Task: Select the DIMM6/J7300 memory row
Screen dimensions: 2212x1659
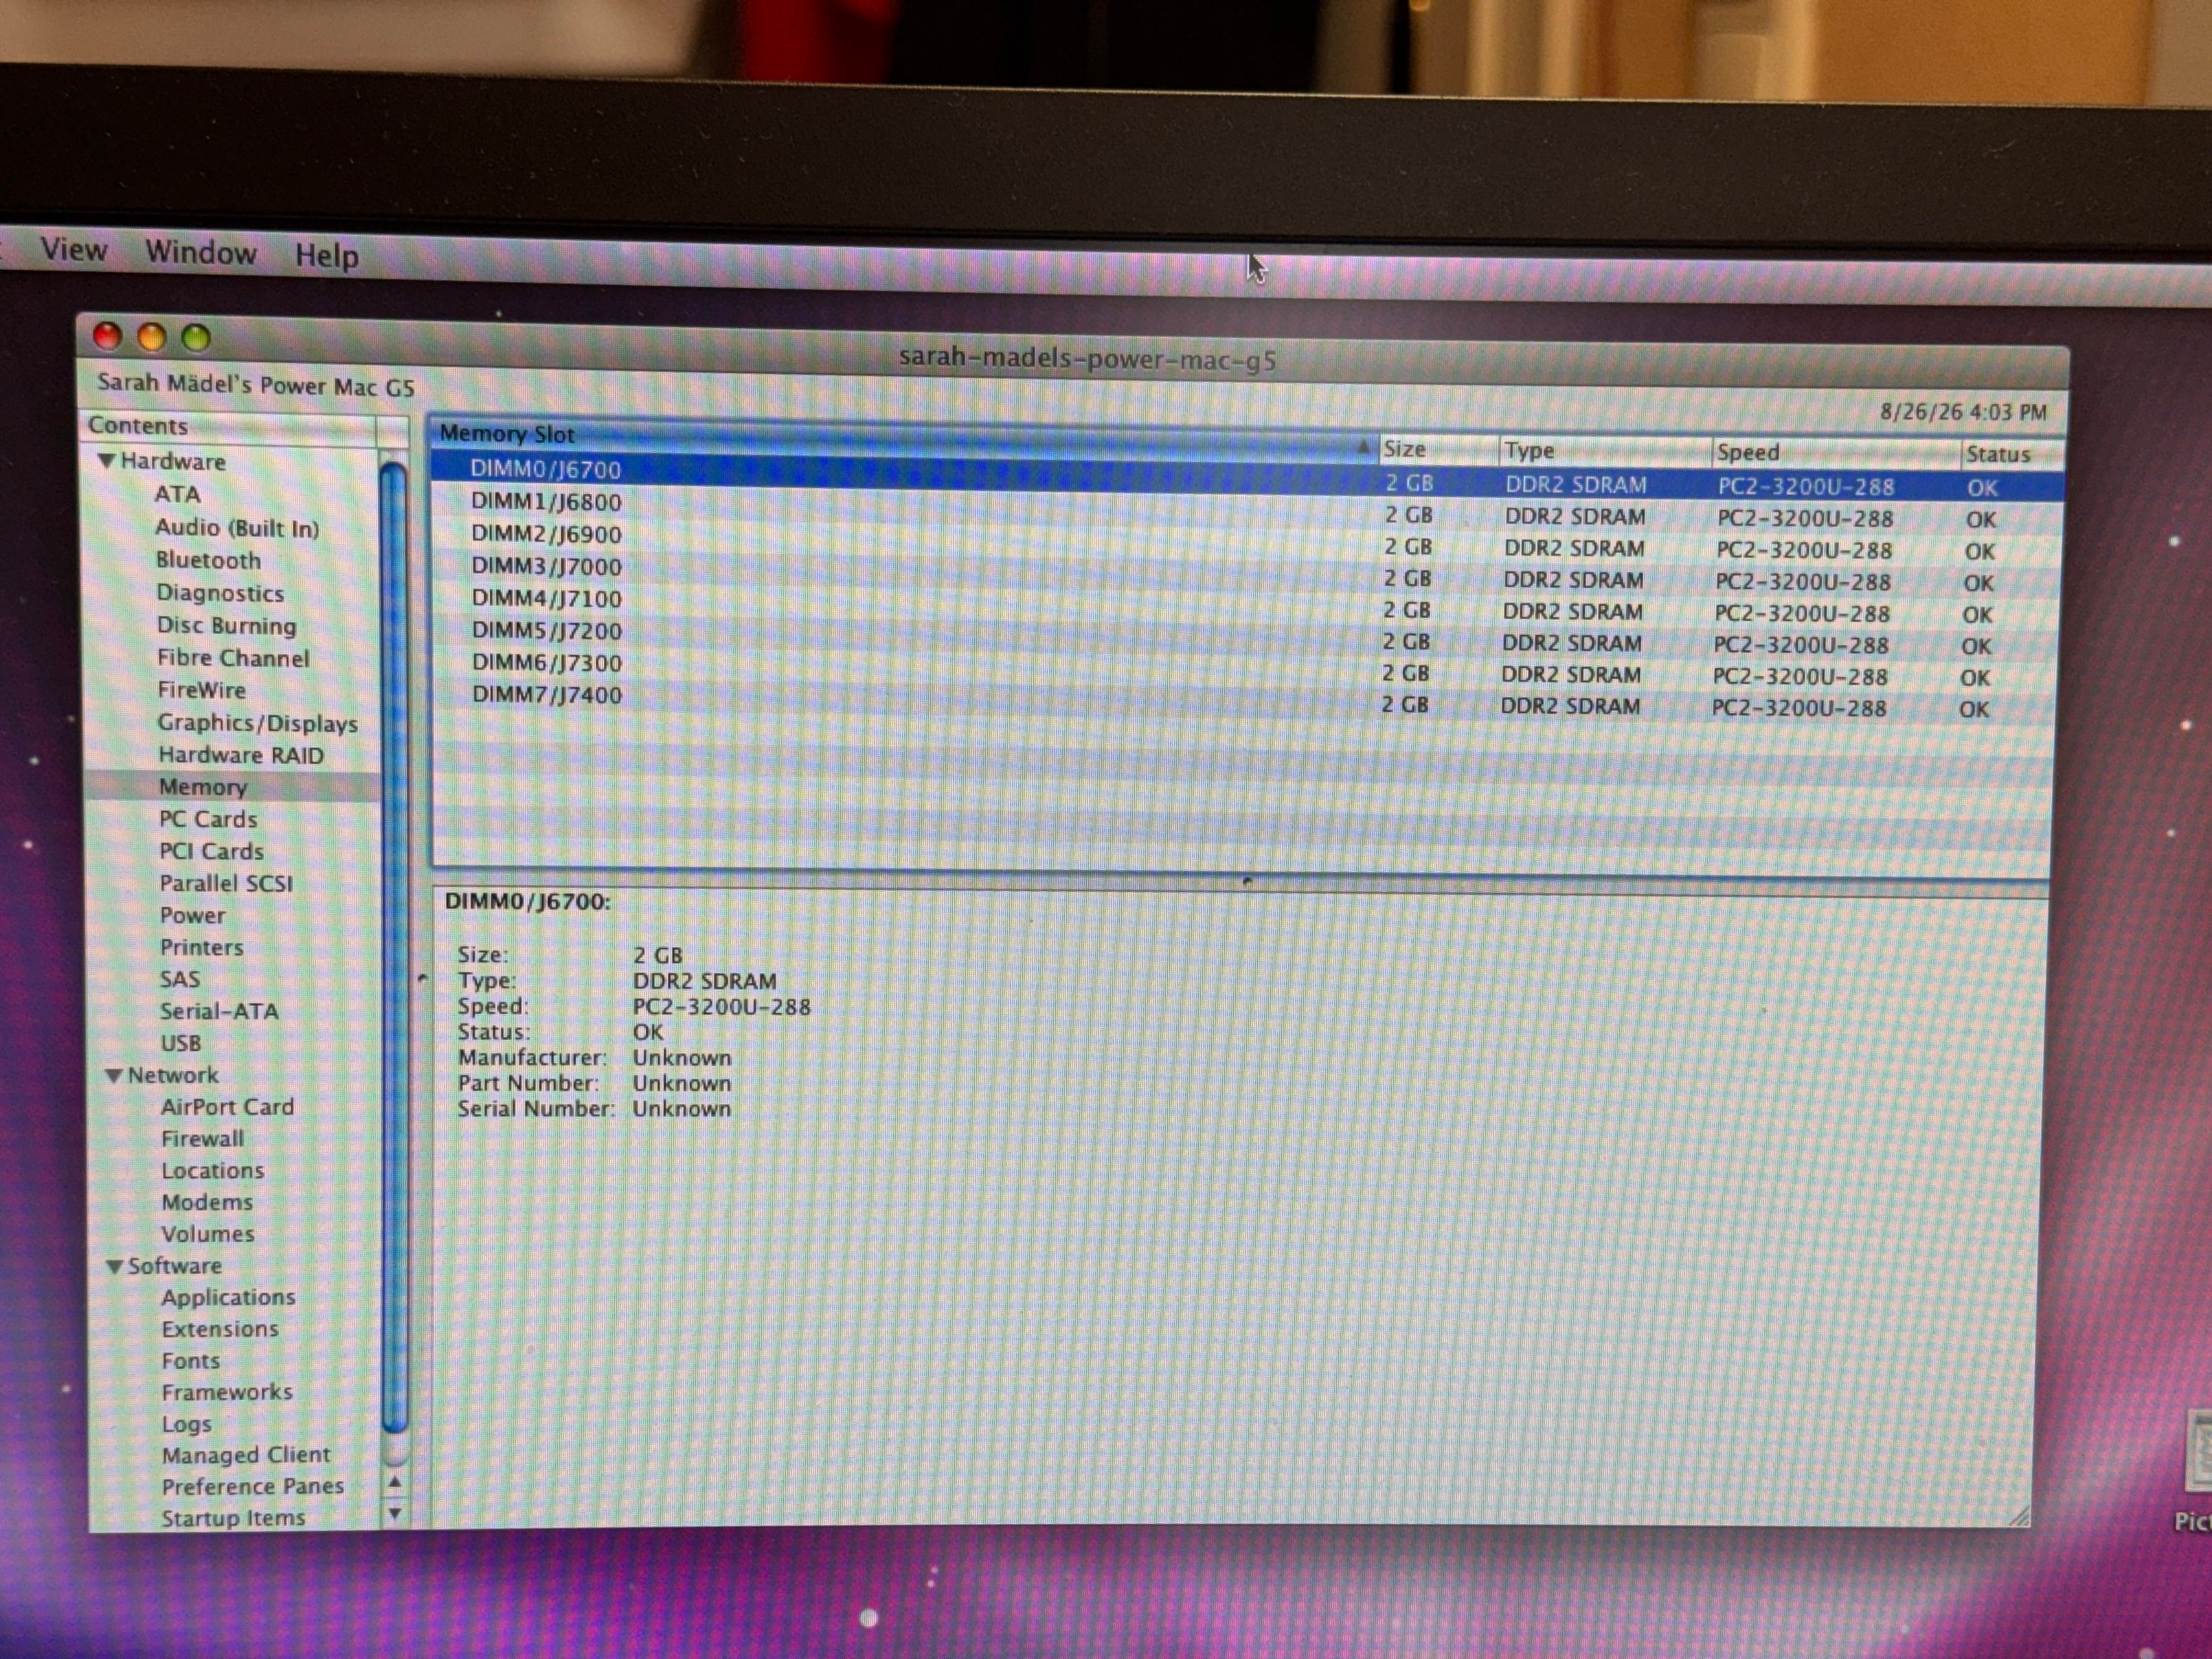Action: pos(1244,670)
